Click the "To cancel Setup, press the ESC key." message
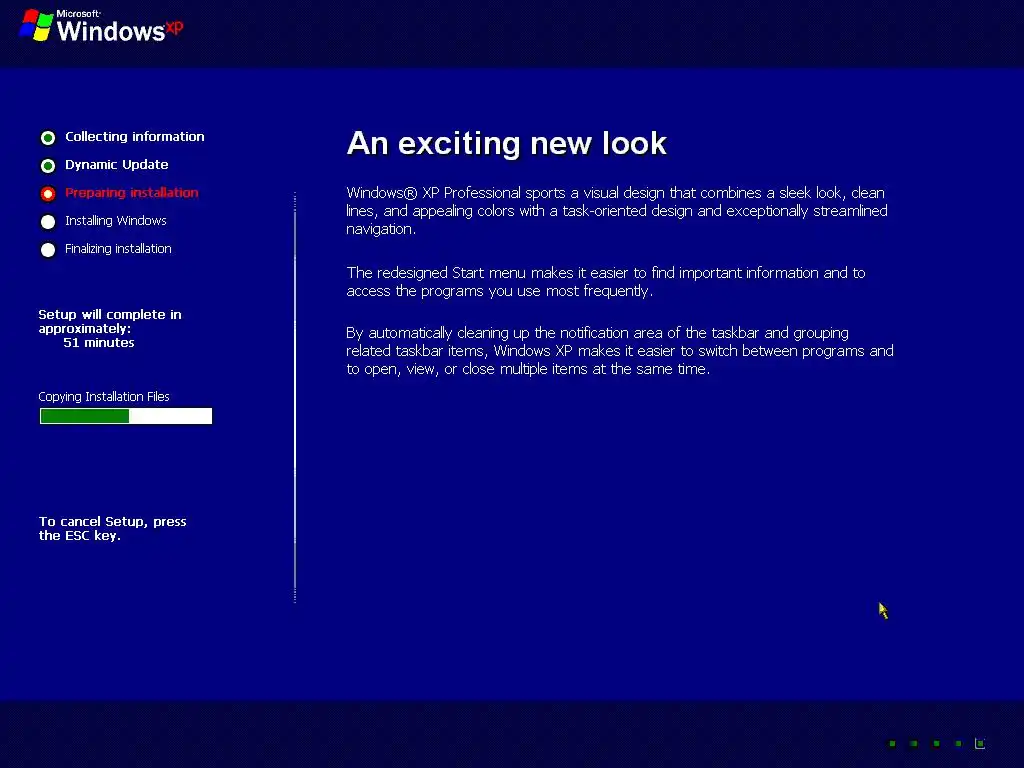The image size is (1024, 768). coord(112,528)
